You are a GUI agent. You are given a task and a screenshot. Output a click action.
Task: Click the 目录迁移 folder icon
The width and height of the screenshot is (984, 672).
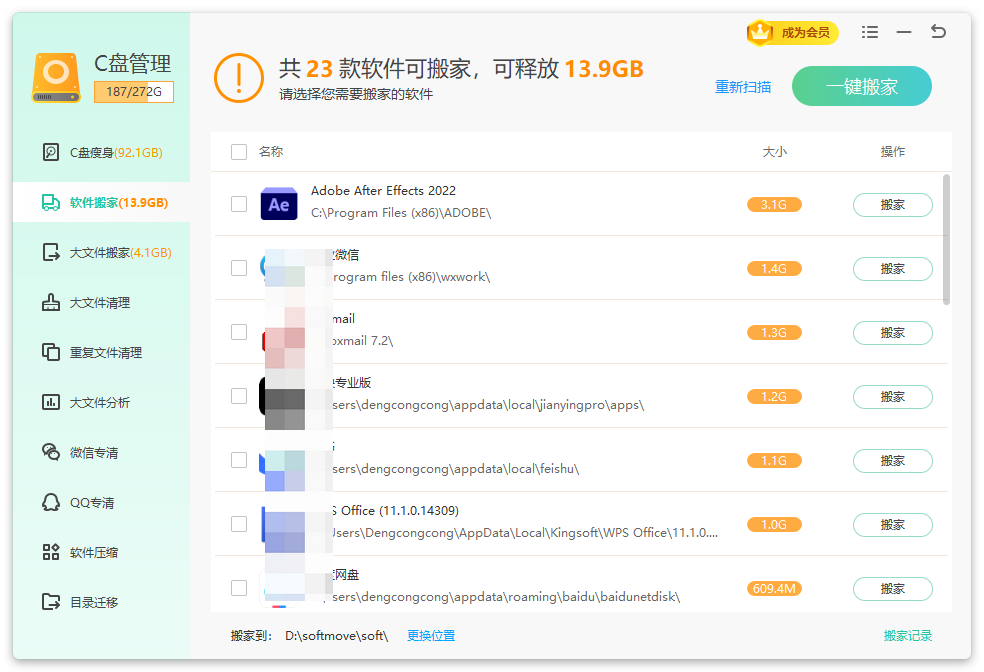click(x=51, y=602)
